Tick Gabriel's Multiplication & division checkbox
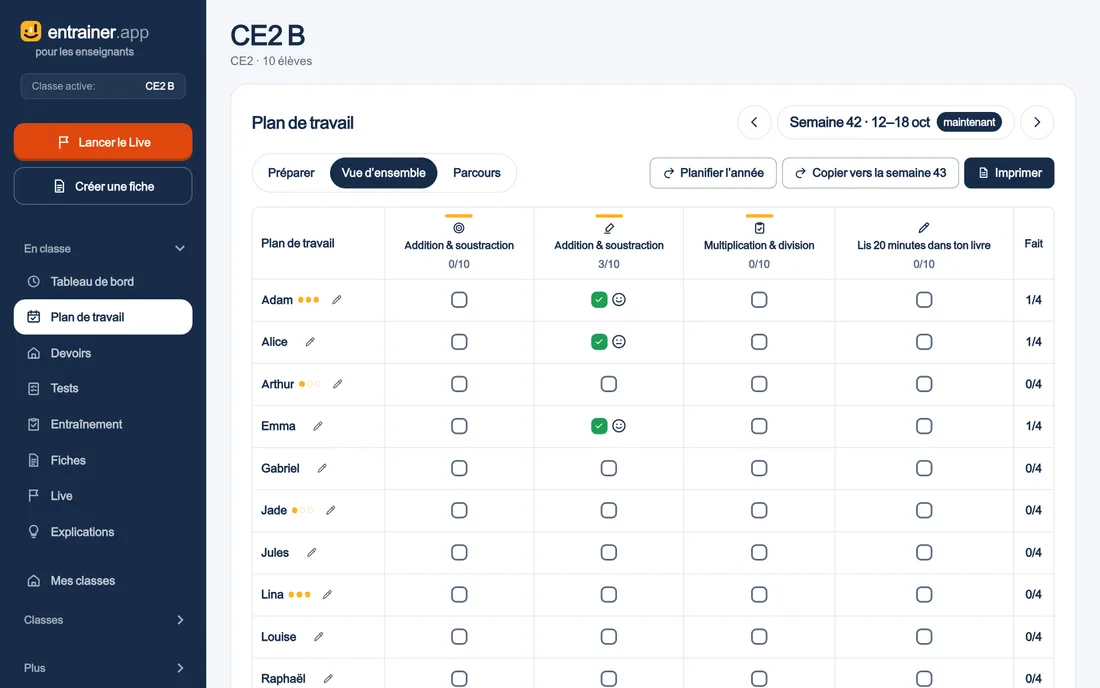Image resolution: width=1100 pixels, height=688 pixels. click(759, 468)
